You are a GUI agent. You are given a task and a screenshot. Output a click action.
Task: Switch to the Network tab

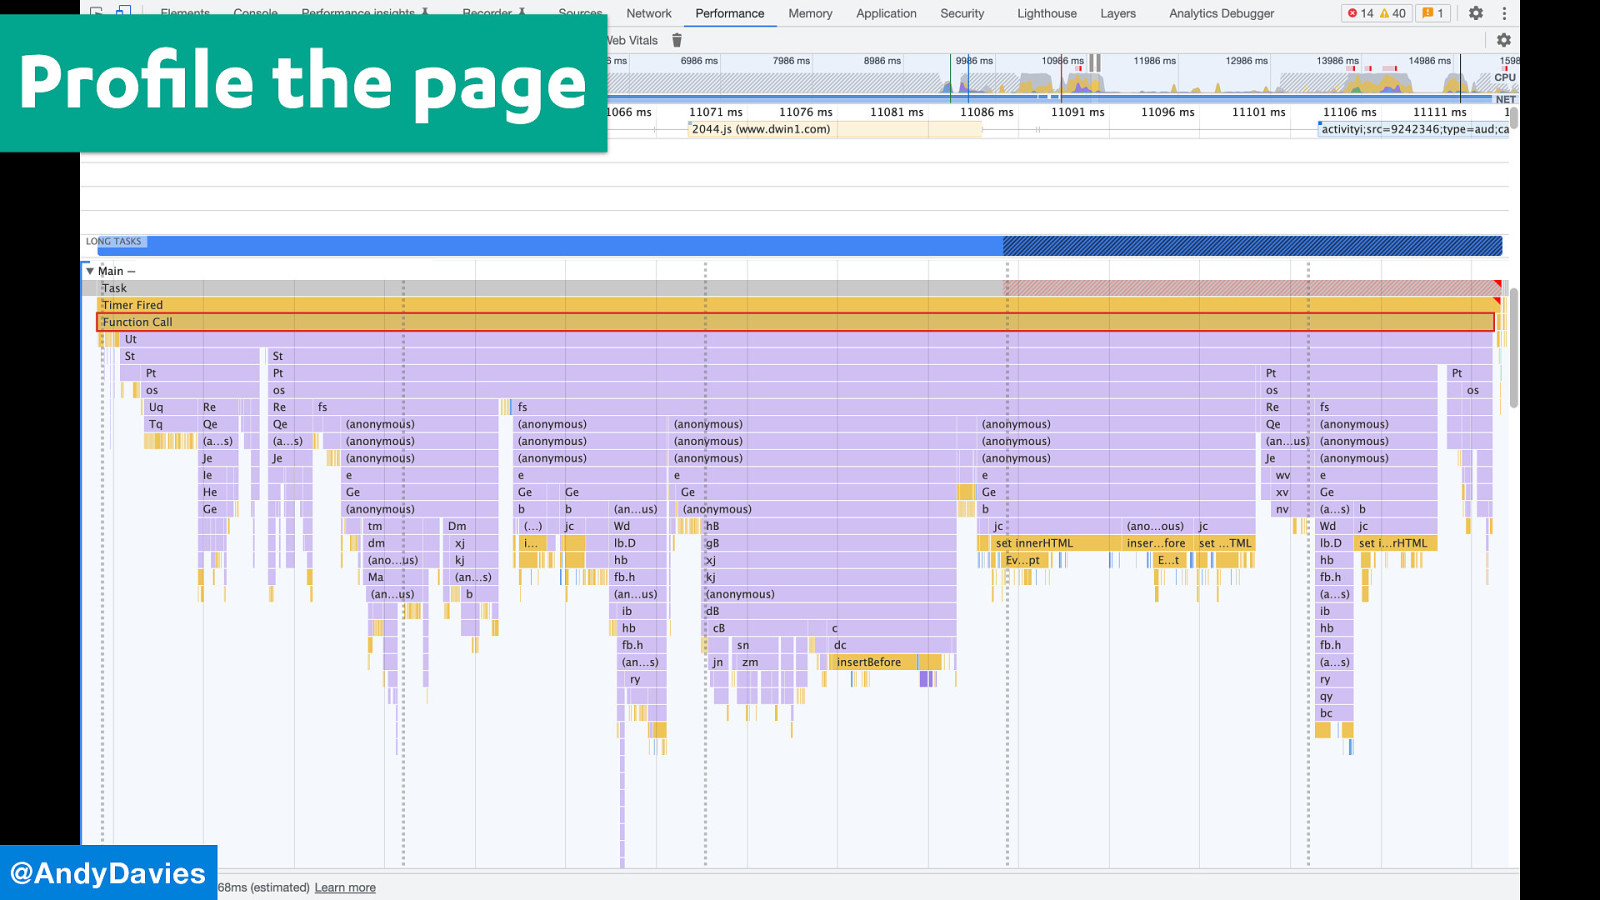click(649, 13)
